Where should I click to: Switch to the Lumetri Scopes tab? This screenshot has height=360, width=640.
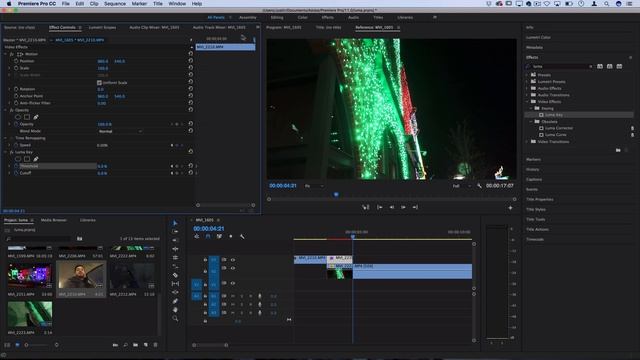tap(102, 27)
